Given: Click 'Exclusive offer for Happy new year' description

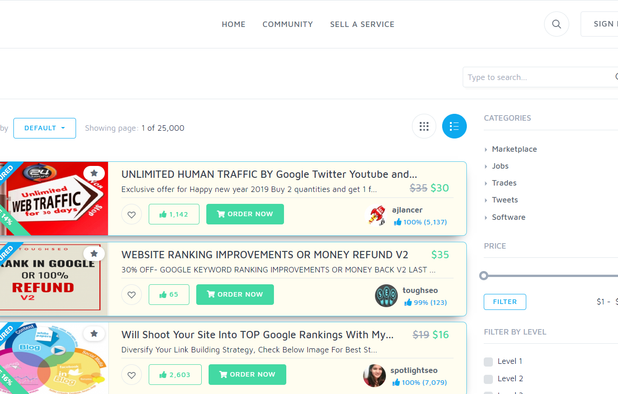Looking at the screenshot, I should point(249,190).
